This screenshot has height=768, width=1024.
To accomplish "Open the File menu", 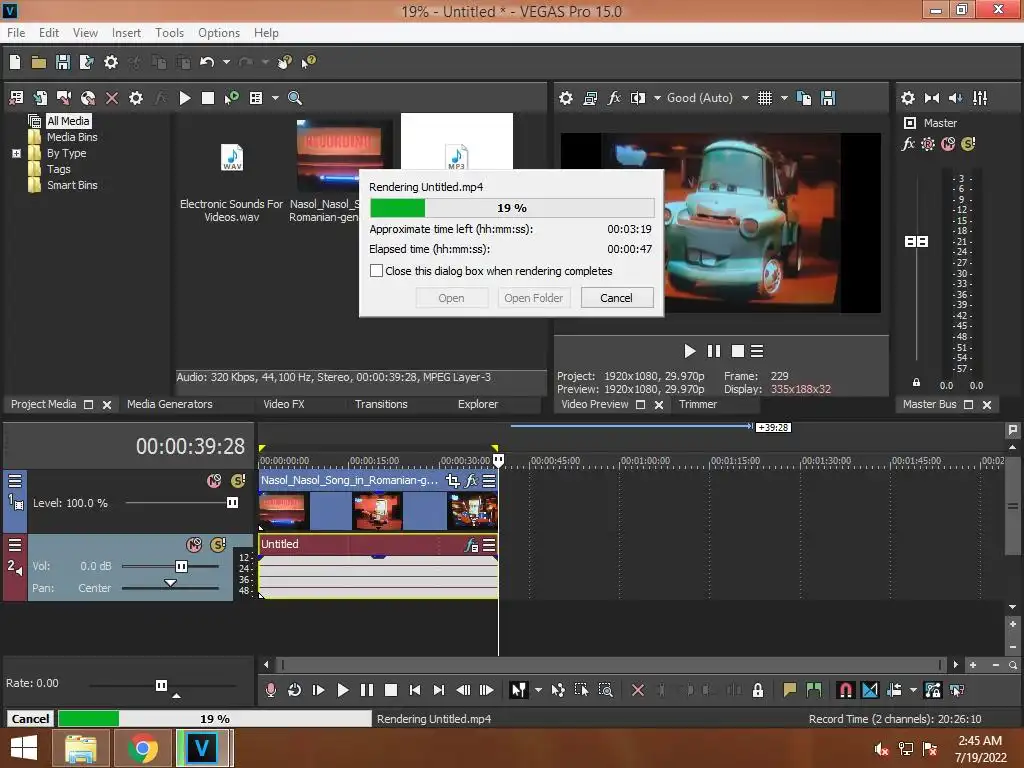I will tap(16, 33).
